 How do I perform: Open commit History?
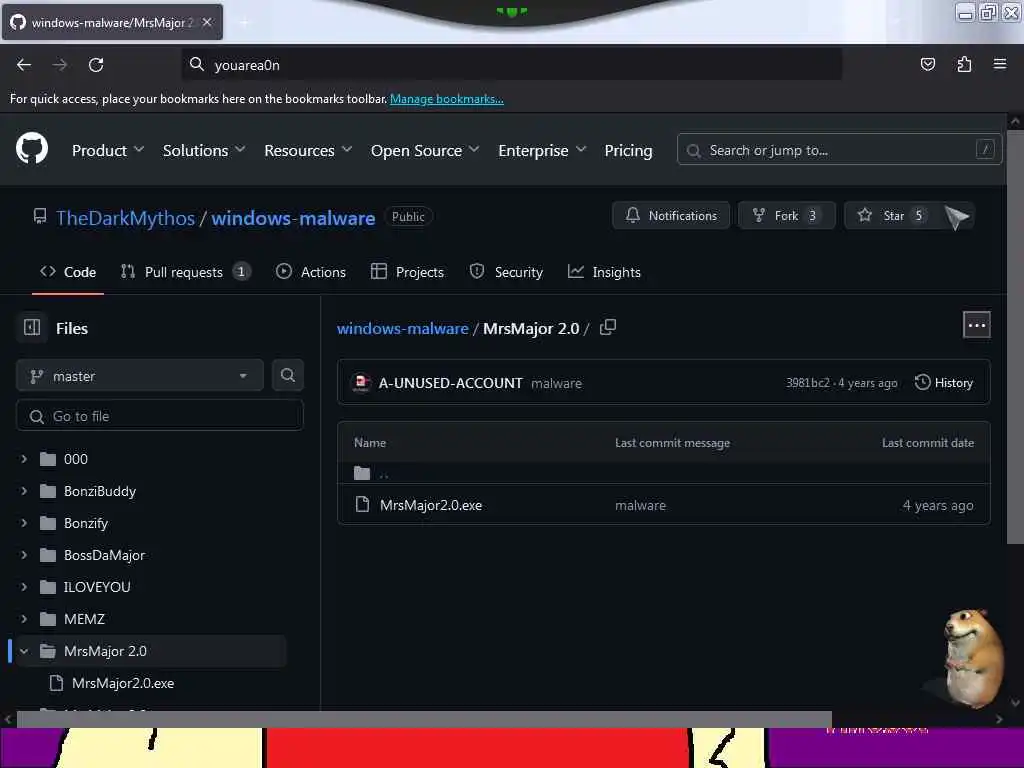click(944, 383)
